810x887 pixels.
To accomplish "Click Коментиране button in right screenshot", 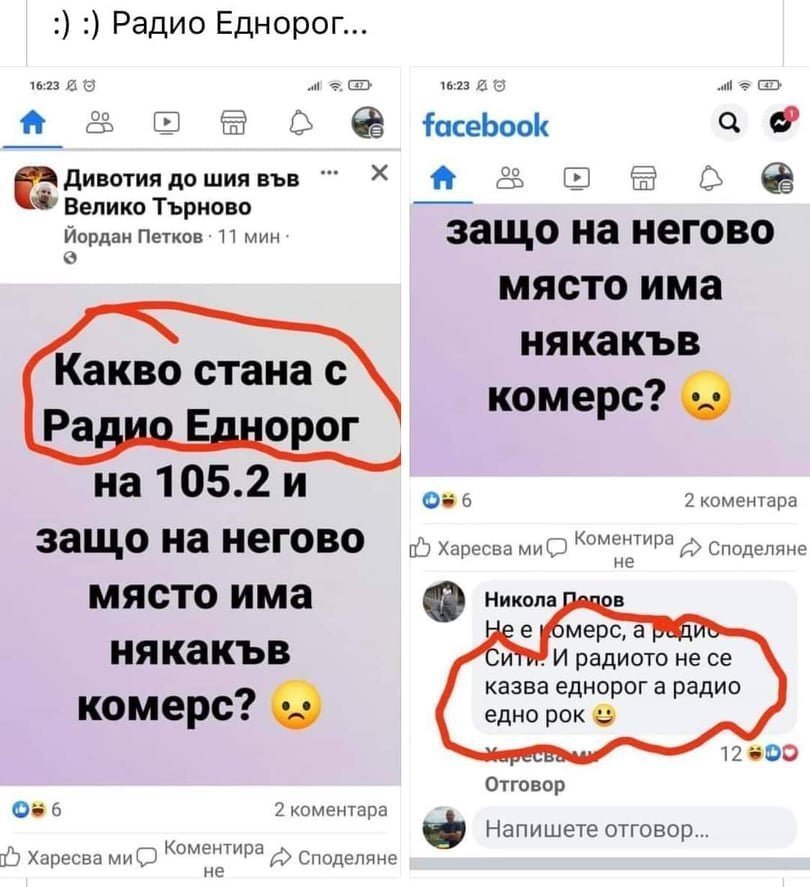I will click(x=614, y=548).
